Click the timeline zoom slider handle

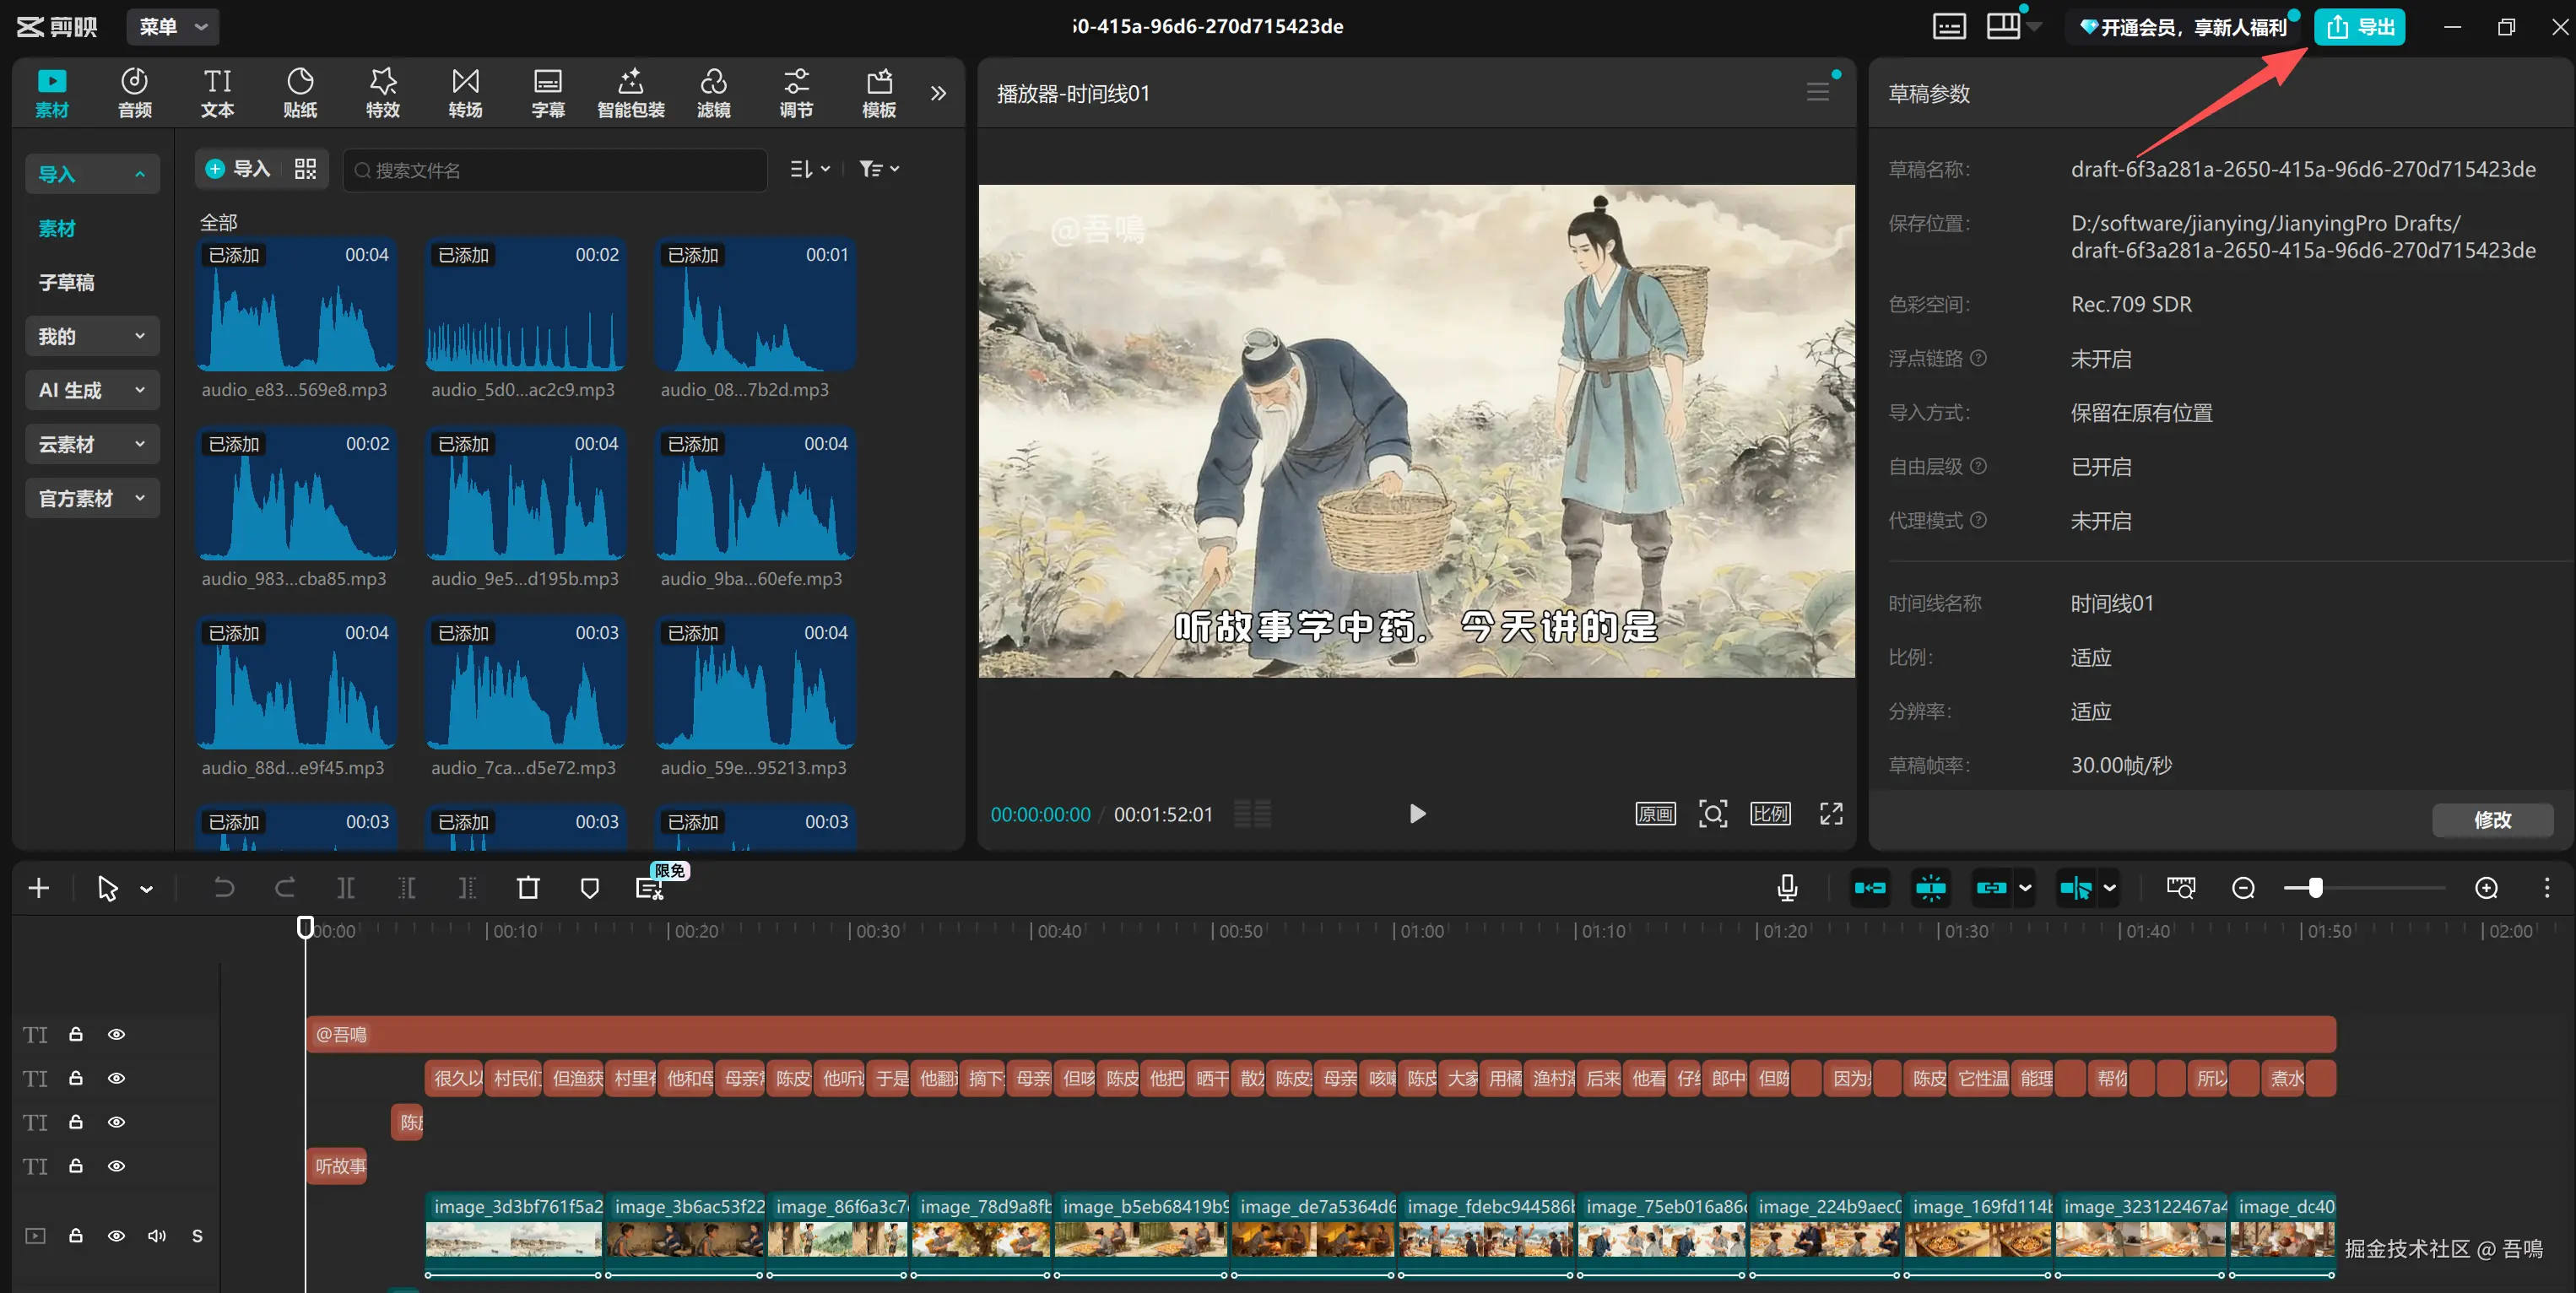[2315, 888]
